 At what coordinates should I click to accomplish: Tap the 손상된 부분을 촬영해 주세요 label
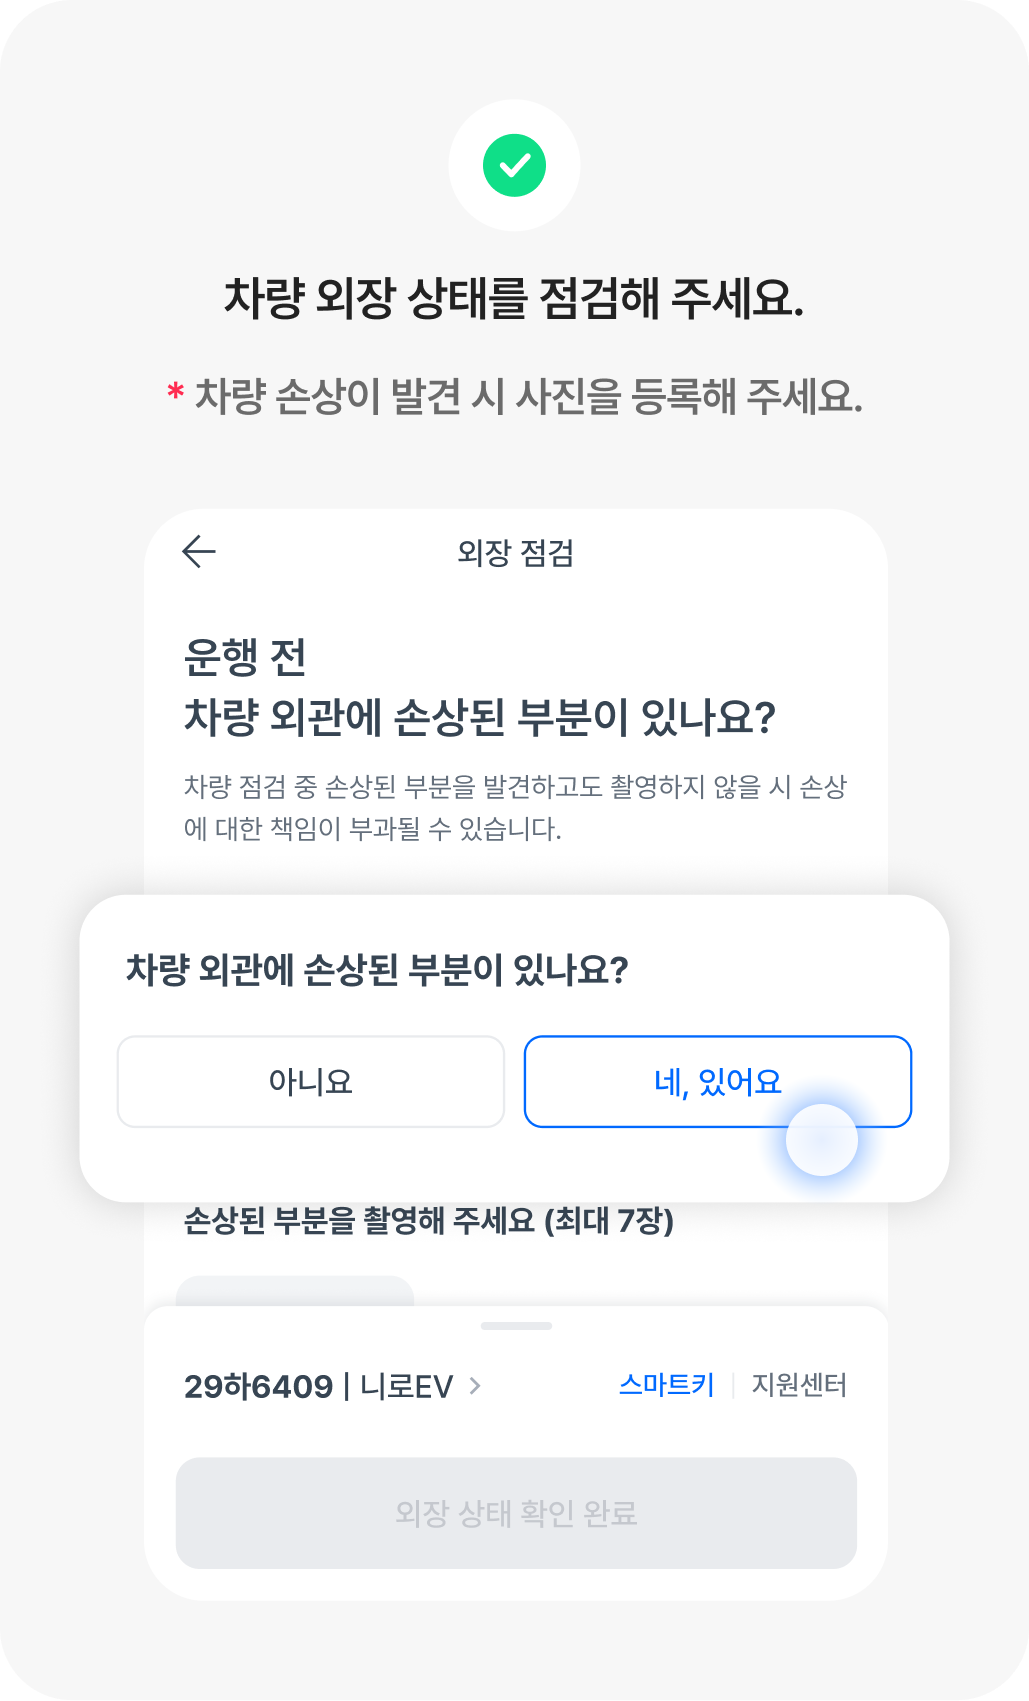[428, 1221]
